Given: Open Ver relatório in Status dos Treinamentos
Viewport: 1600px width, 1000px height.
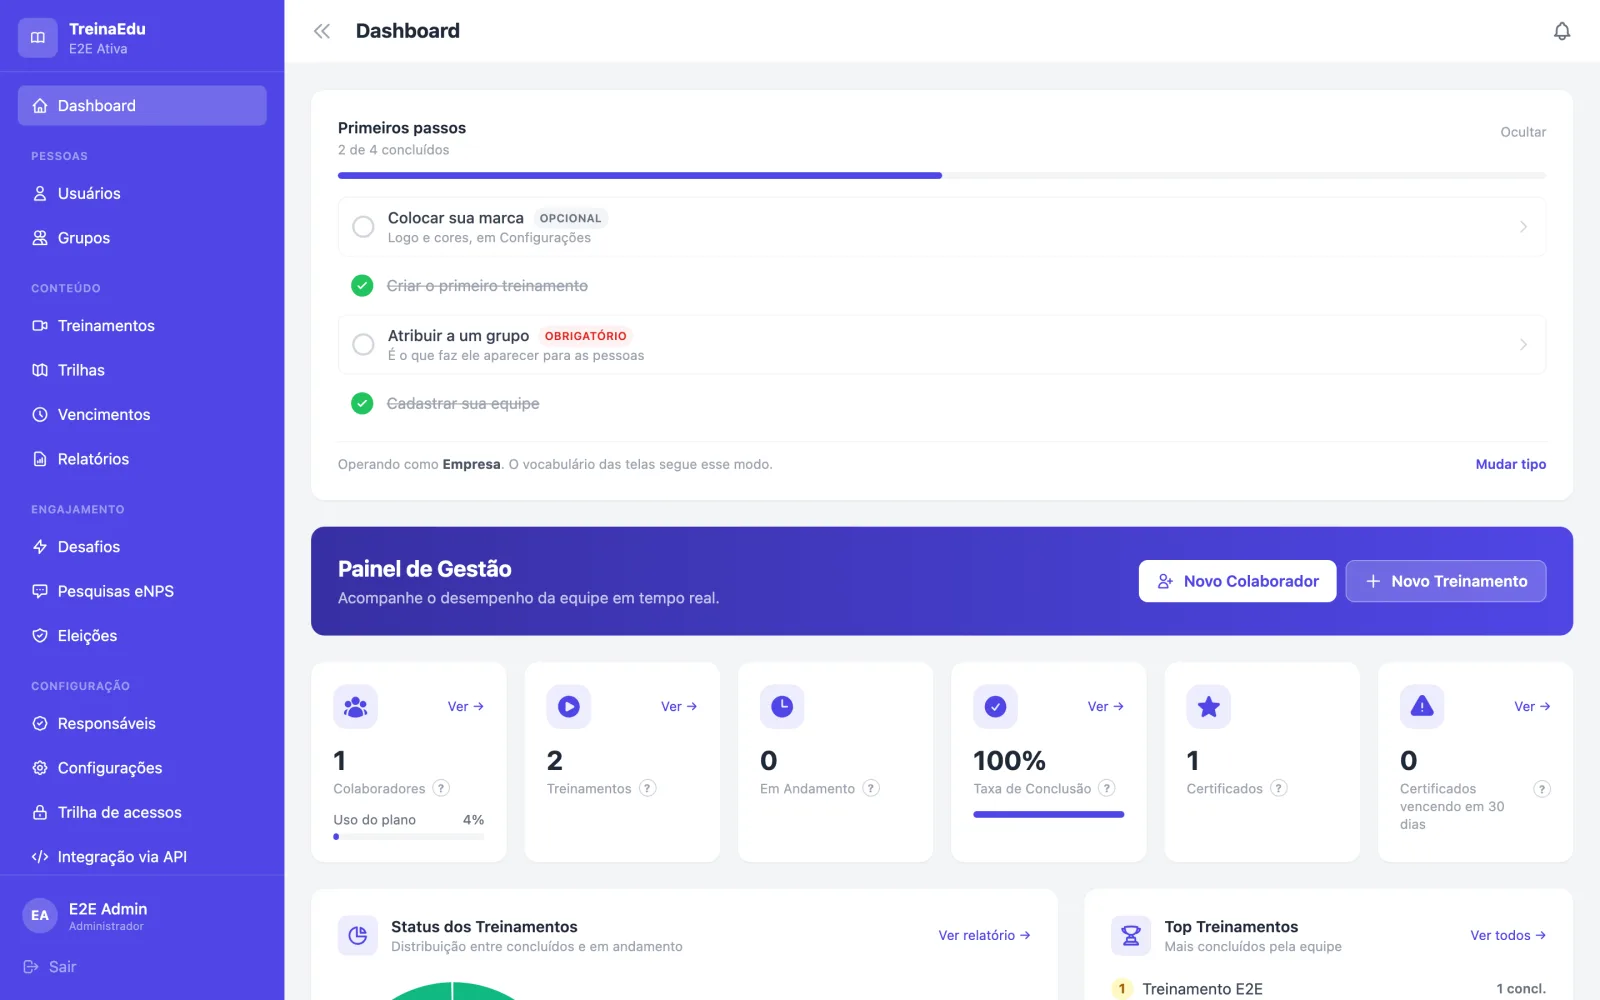Looking at the screenshot, I should [984, 936].
